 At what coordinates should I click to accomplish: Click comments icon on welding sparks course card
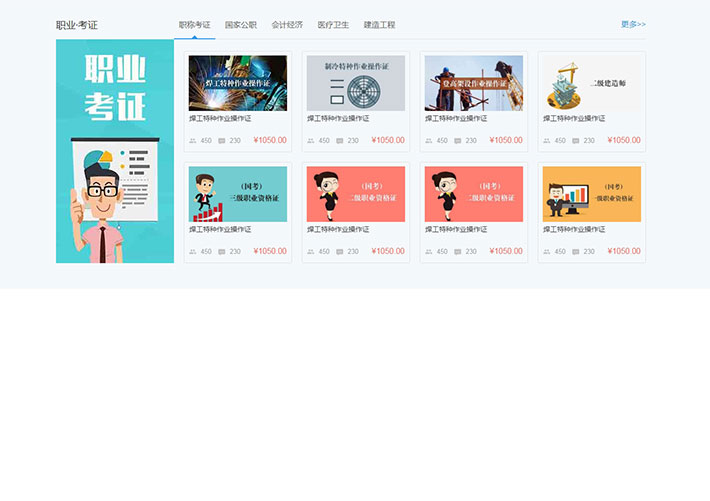[222, 141]
